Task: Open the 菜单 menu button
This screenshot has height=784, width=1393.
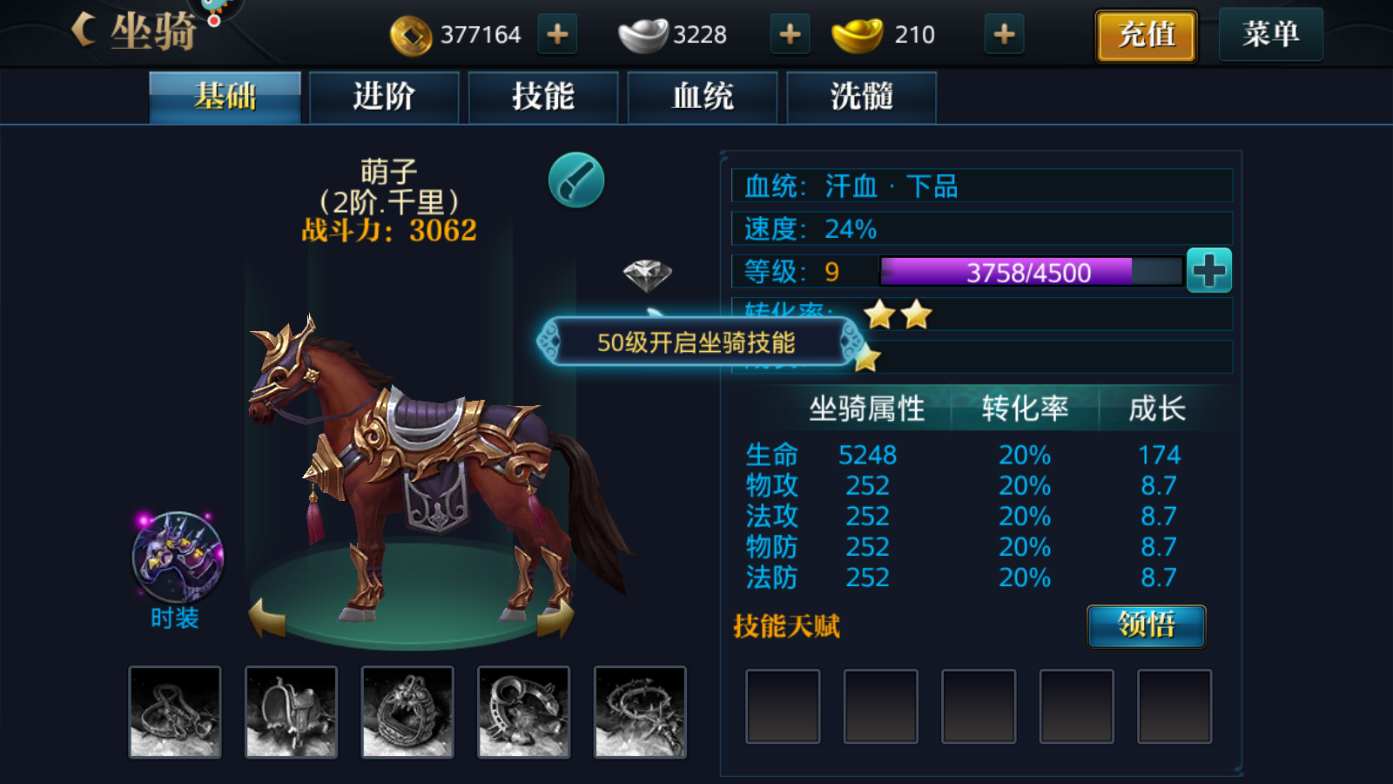Action: 1271,35
